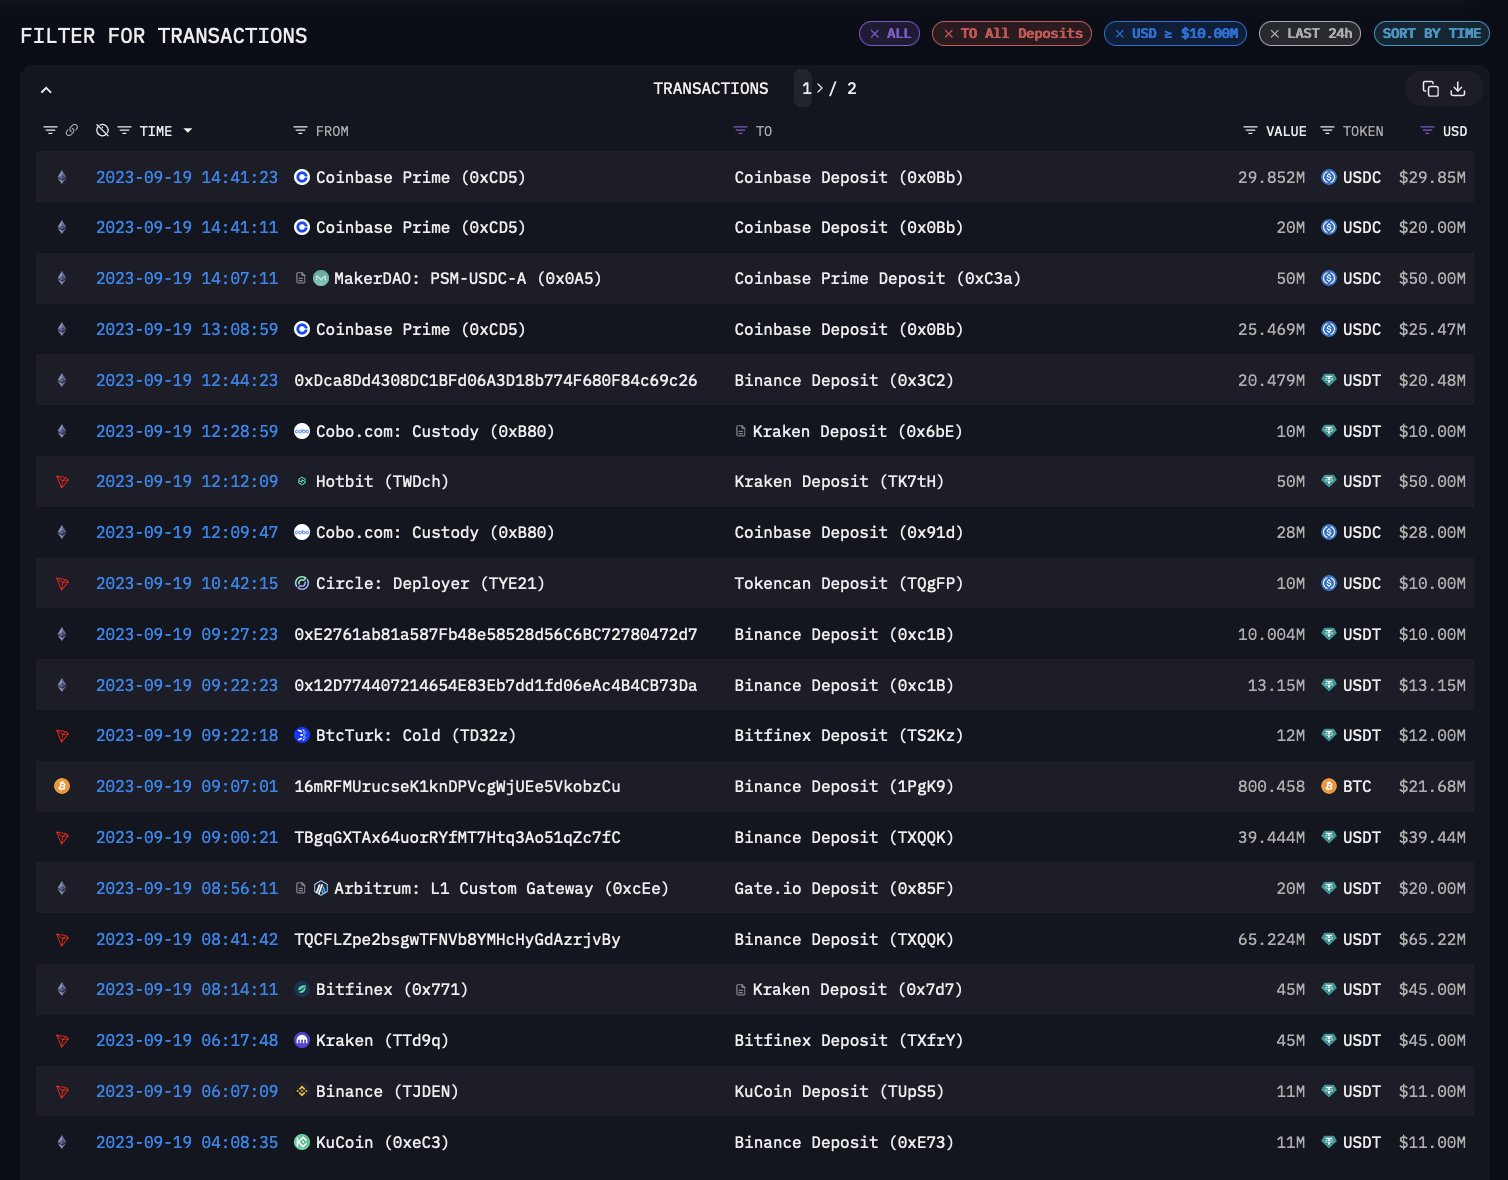Viewport: 1508px width, 1180px height.
Task: Click the Ethereum chain icon in the 14:41:23 row
Action: point(62,177)
